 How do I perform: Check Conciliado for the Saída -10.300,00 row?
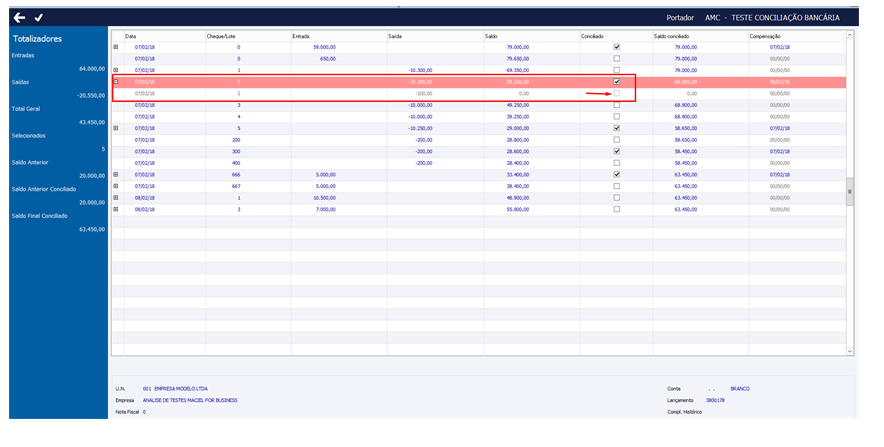(x=616, y=70)
